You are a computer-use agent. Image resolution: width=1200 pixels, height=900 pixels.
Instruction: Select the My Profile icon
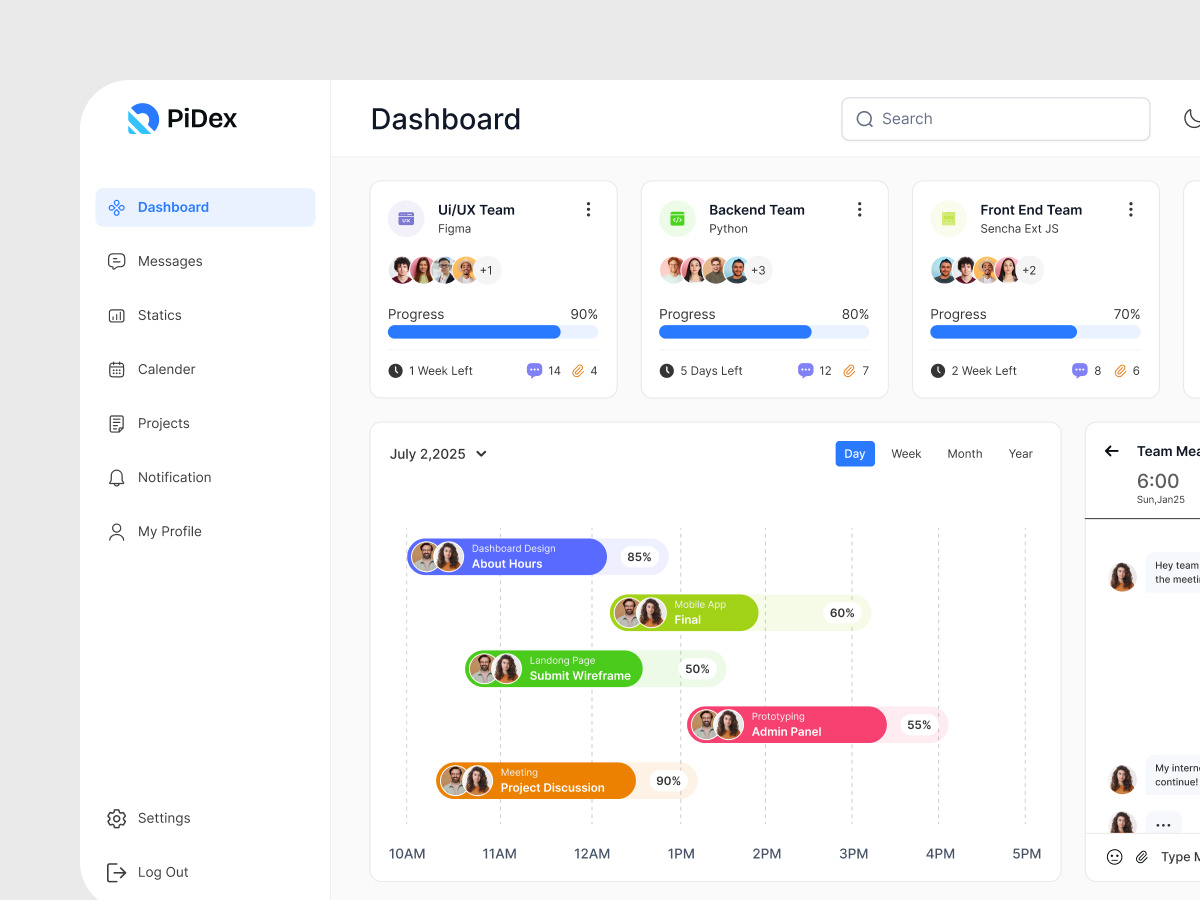pyautogui.click(x=117, y=531)
